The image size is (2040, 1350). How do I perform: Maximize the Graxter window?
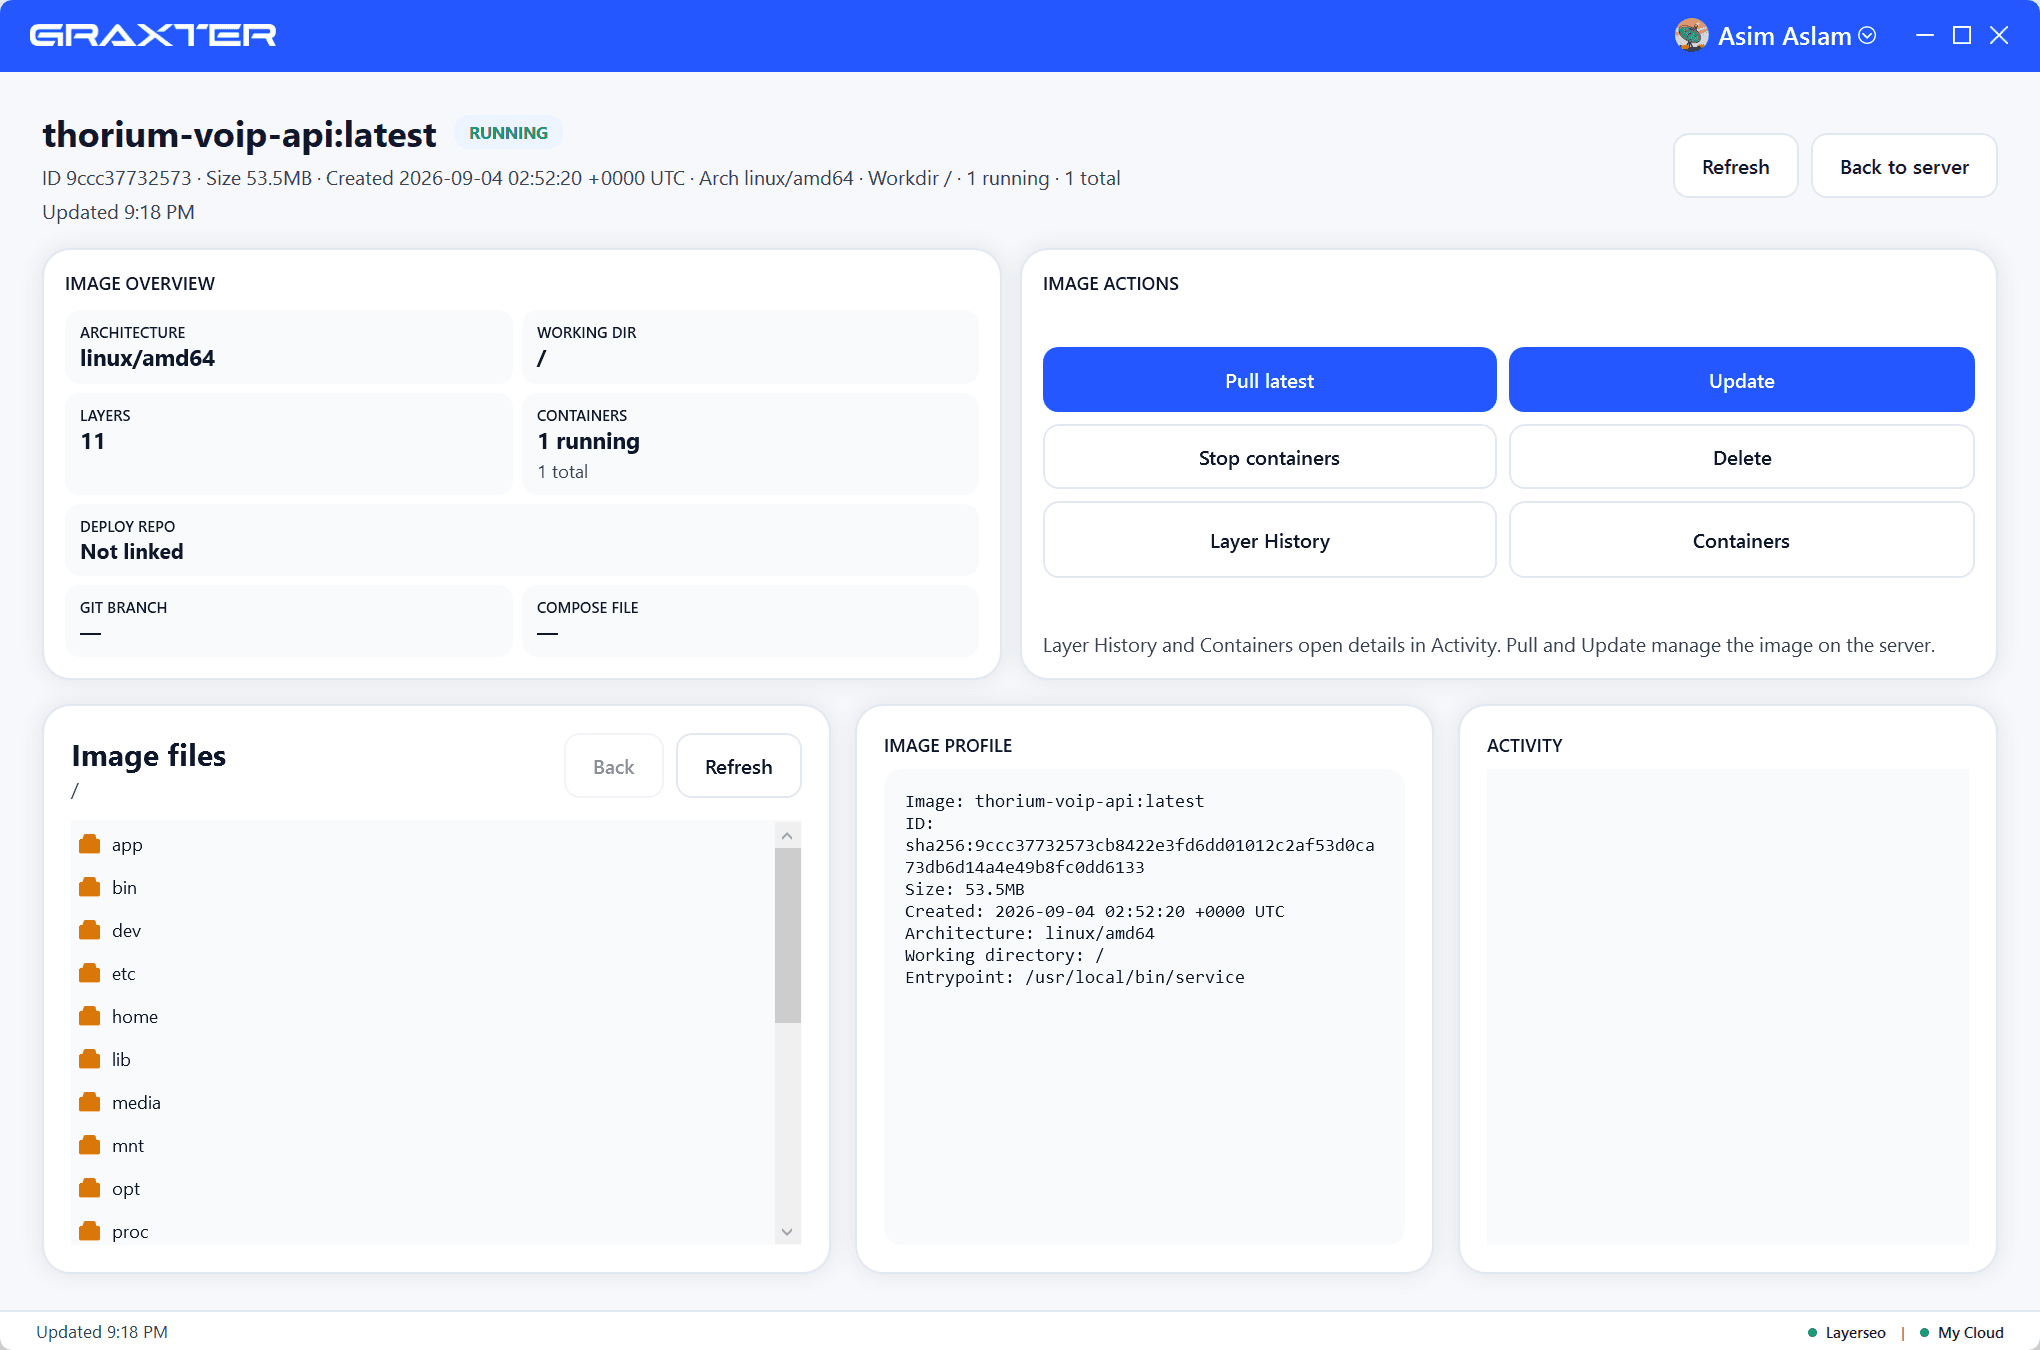pos(1962,36)
